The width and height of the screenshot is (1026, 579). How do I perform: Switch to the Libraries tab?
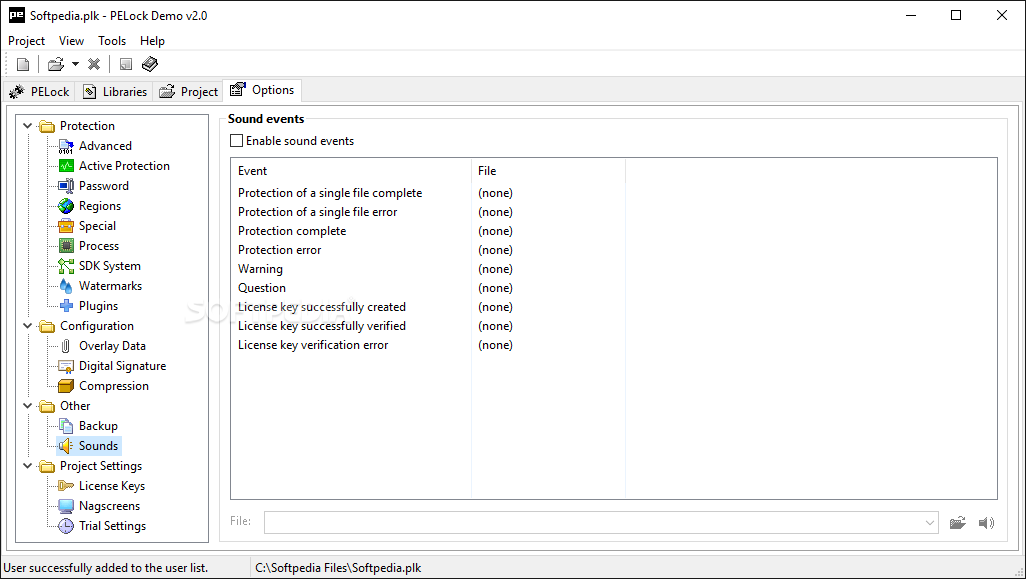115,92
